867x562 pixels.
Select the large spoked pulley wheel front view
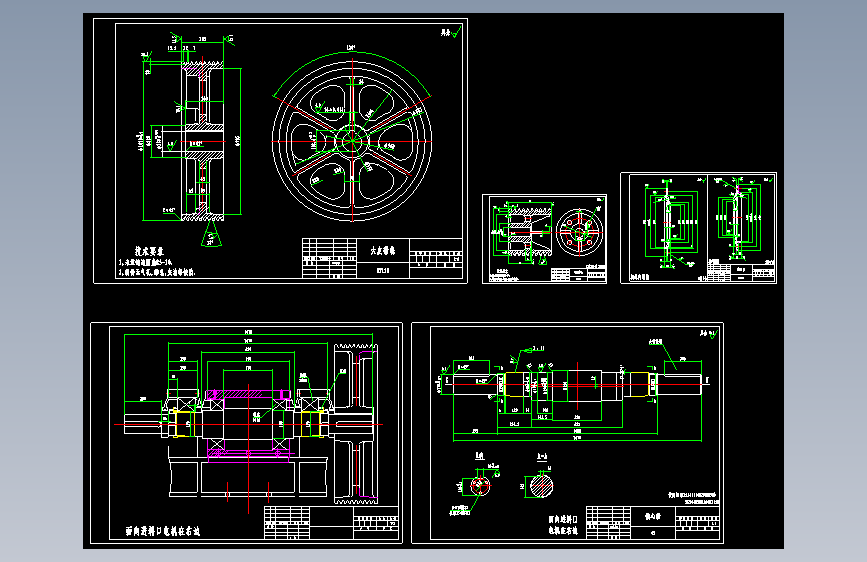pos(352,141)
